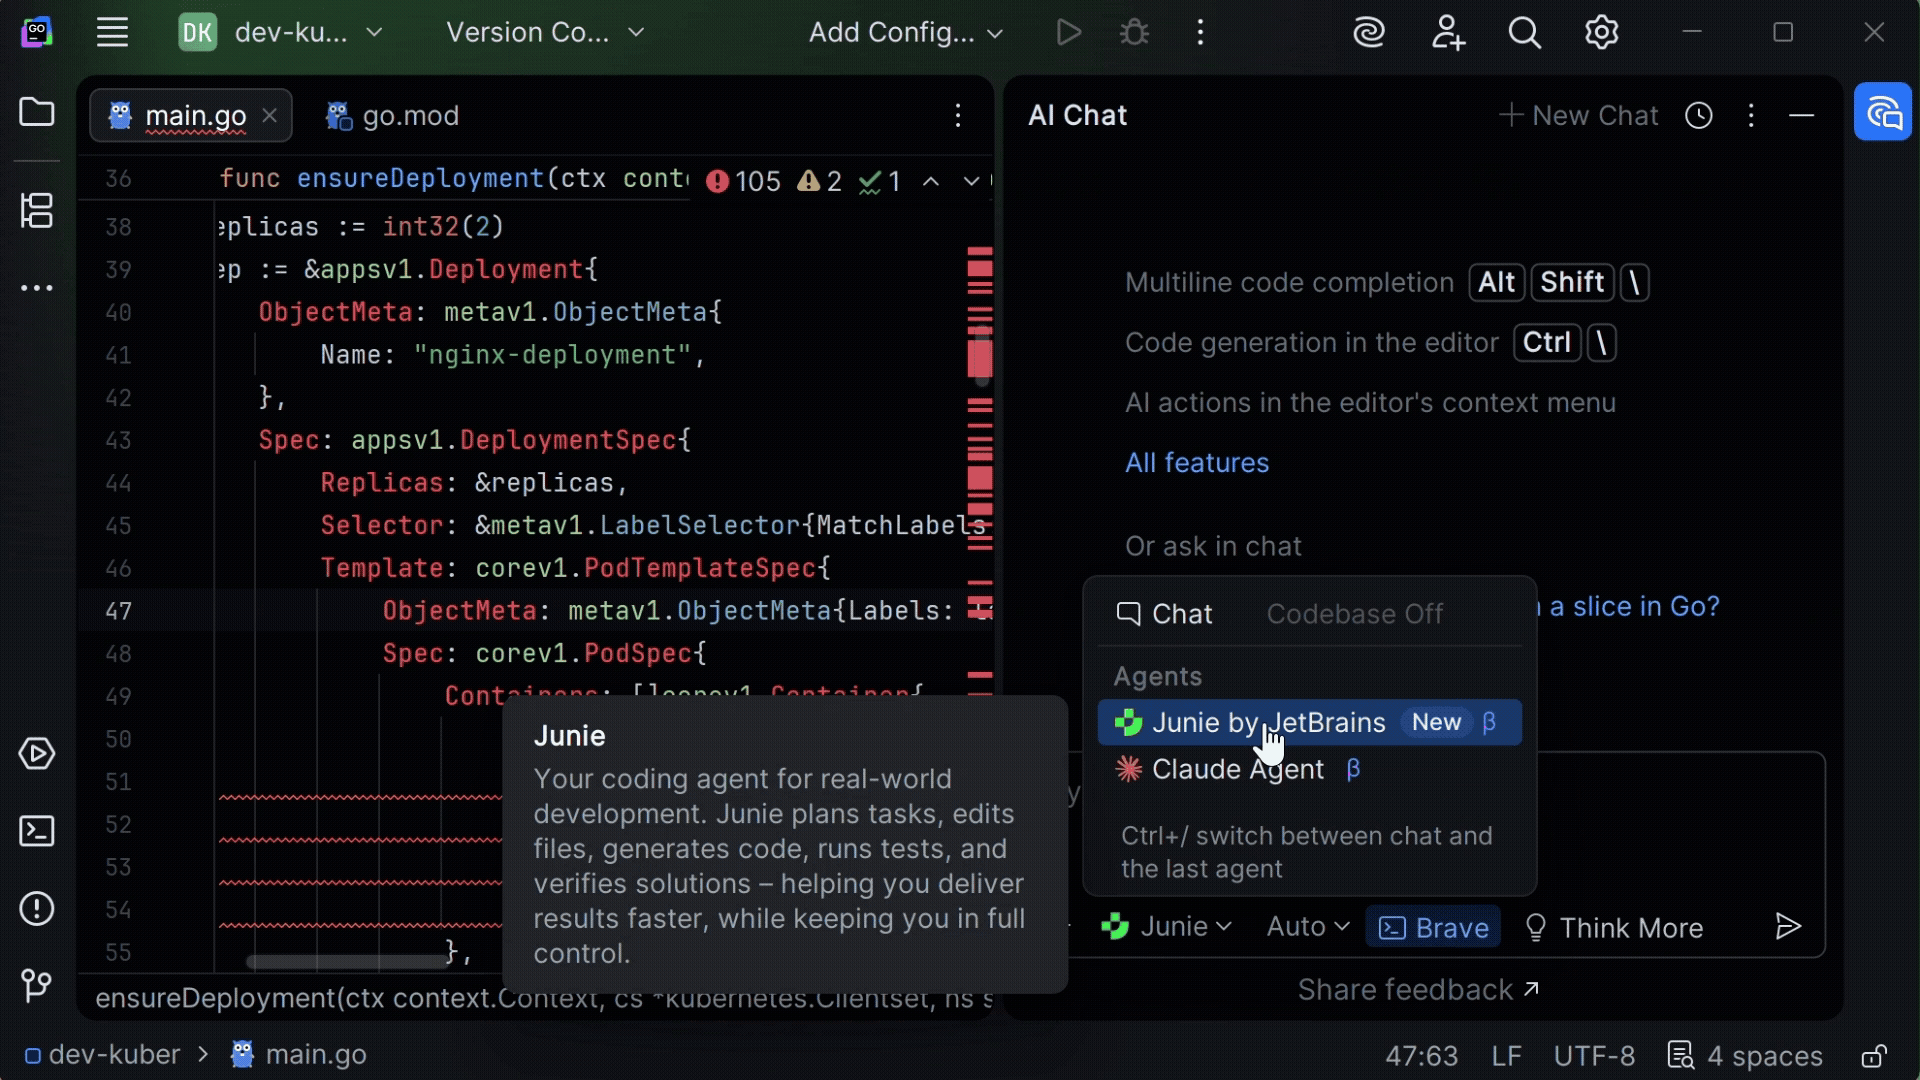Show more tool windows ellipsis
This screenshot has width=1920, height=1080.
coord(37,288)
